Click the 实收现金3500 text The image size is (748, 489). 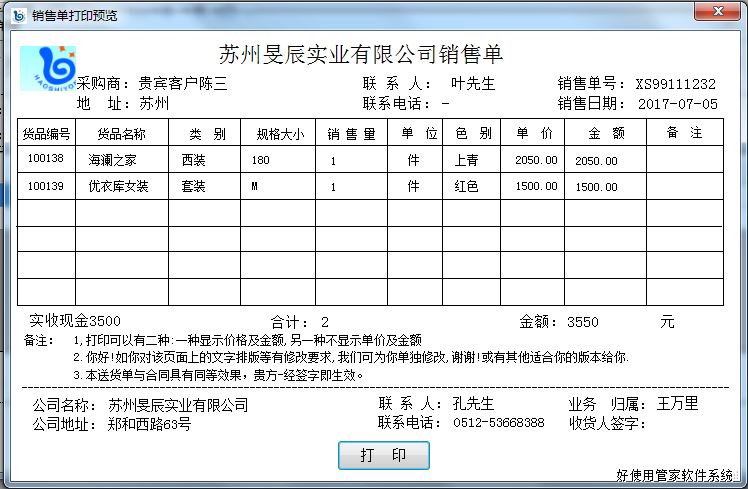point(75,321)
